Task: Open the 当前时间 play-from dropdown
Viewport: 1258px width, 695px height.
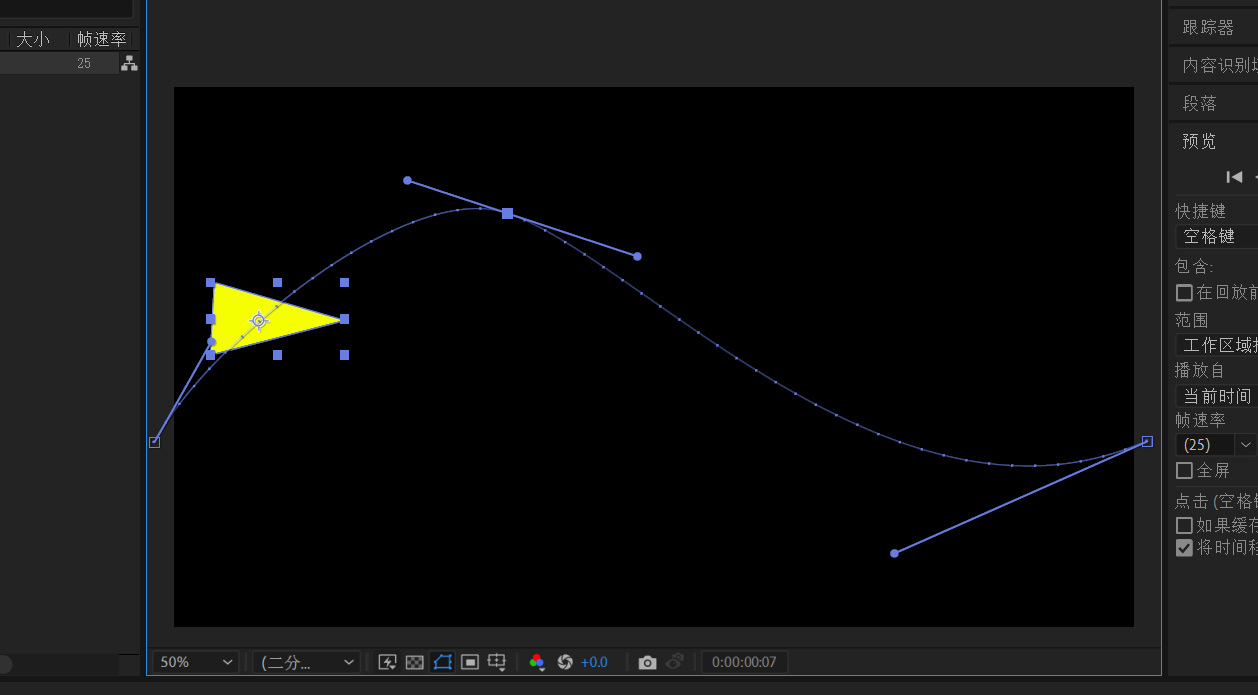Action: 1216,396
